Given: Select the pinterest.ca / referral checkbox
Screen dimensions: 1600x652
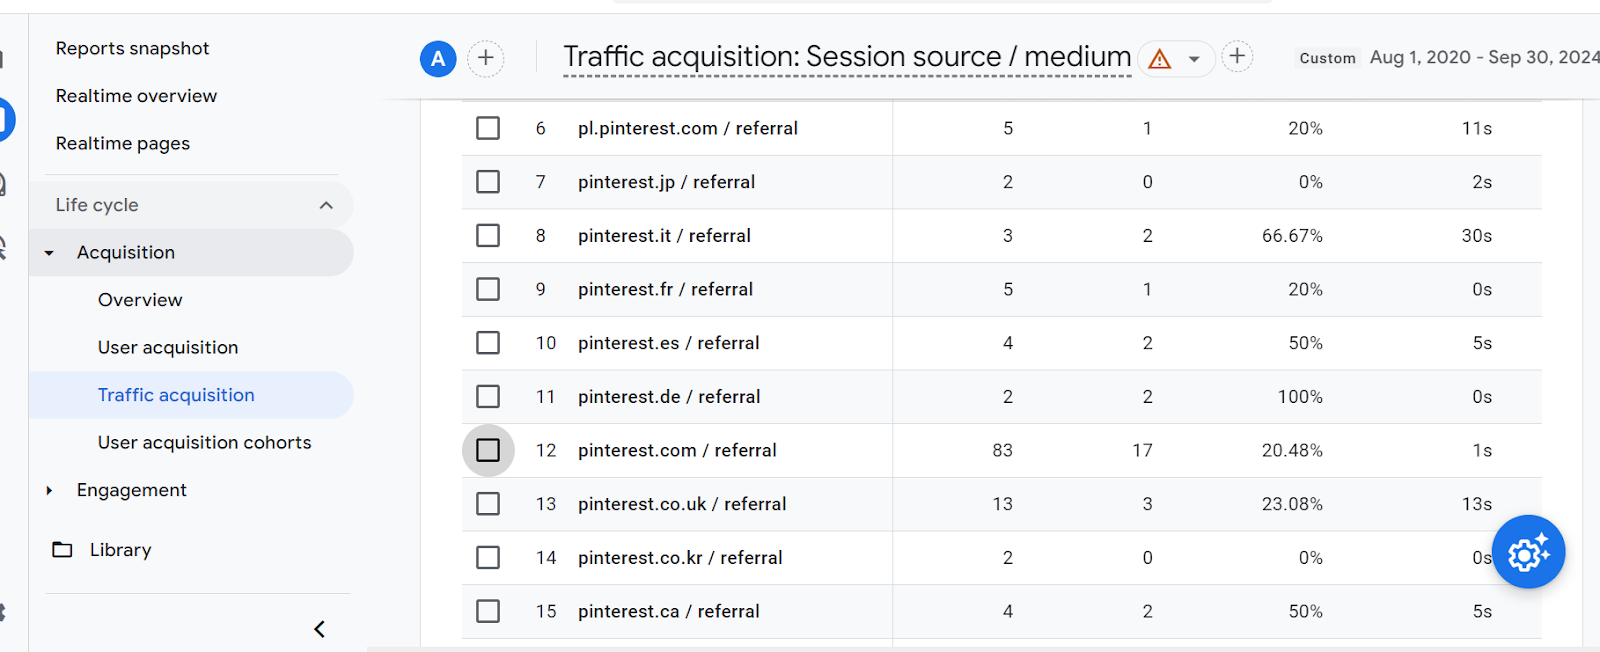Looking at the screenshot, I should (x=488, y=611).
